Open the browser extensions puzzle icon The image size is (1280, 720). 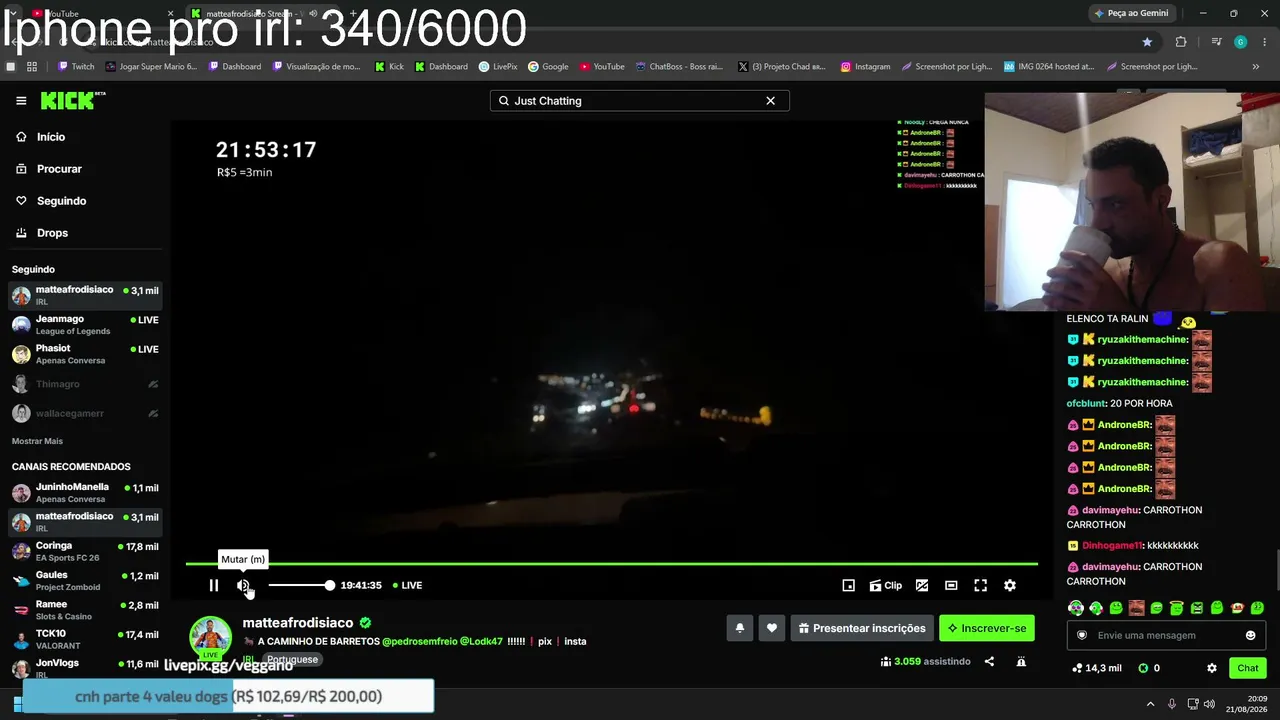pos(1181,42)
